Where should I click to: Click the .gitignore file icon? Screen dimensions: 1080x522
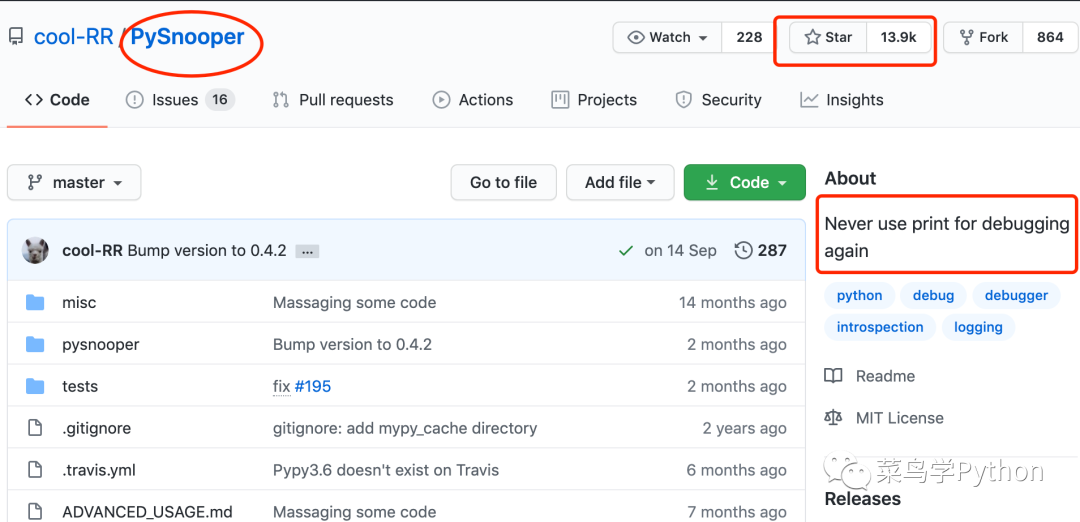(x=34, y=428)
